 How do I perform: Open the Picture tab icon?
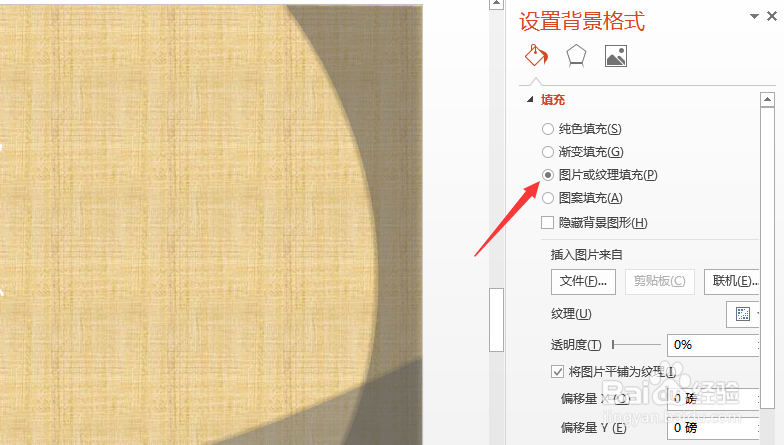click(616, 56)
